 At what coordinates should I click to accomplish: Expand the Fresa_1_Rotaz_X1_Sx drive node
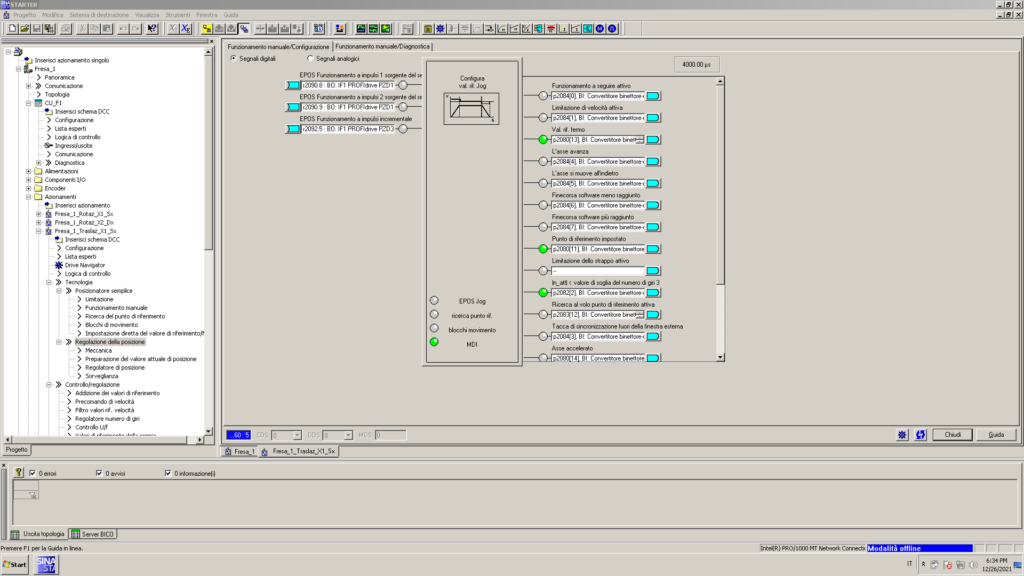(39, 214)
